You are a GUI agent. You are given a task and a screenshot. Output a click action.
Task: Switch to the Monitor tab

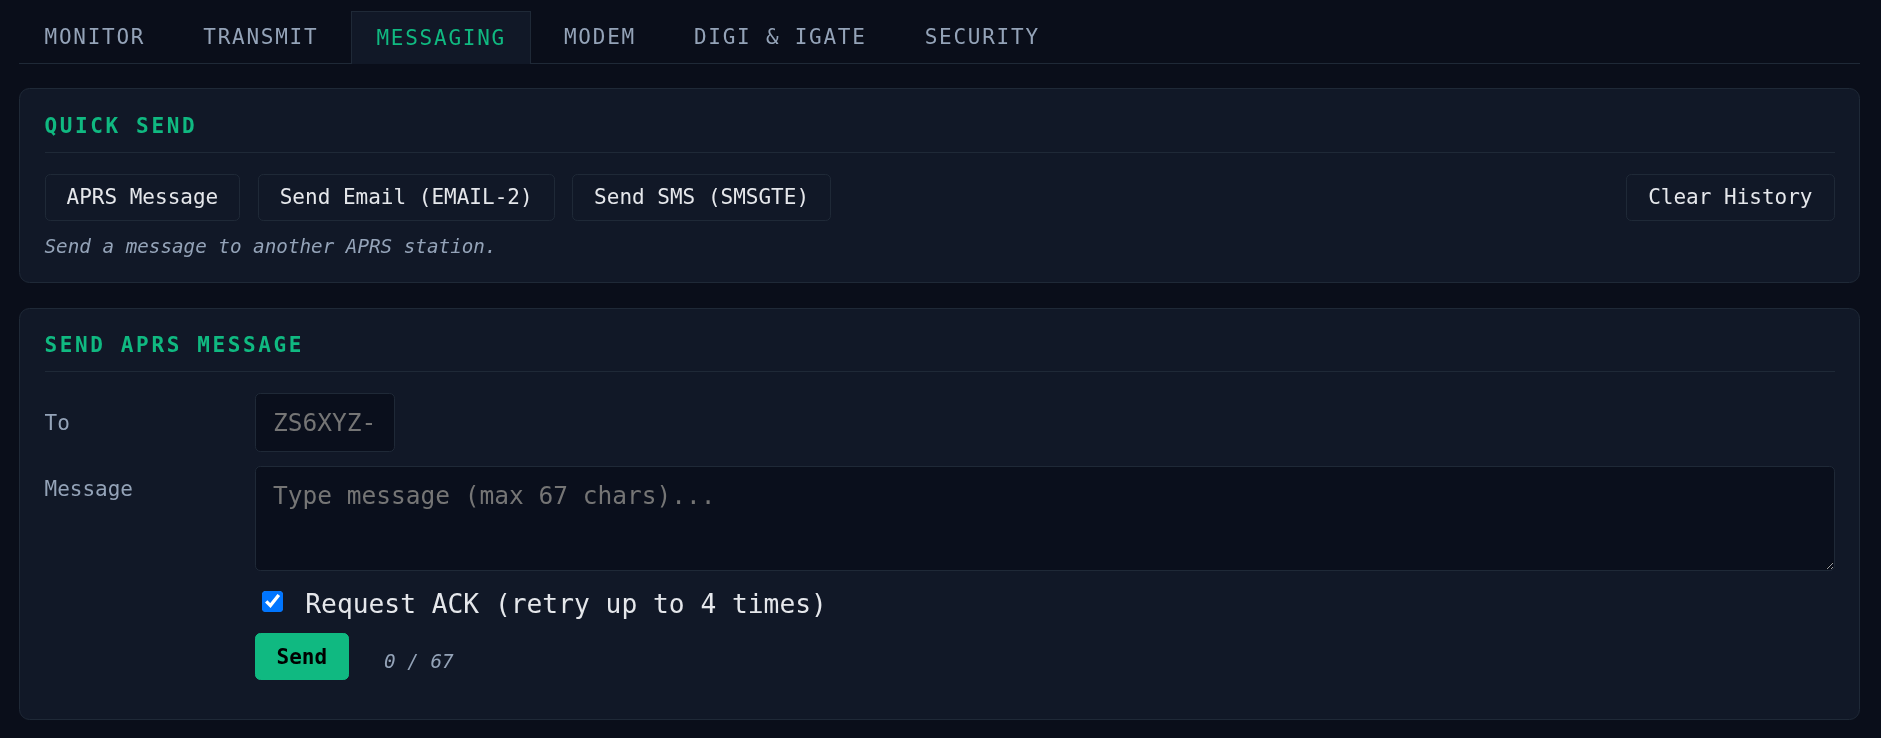click(94, 37)
